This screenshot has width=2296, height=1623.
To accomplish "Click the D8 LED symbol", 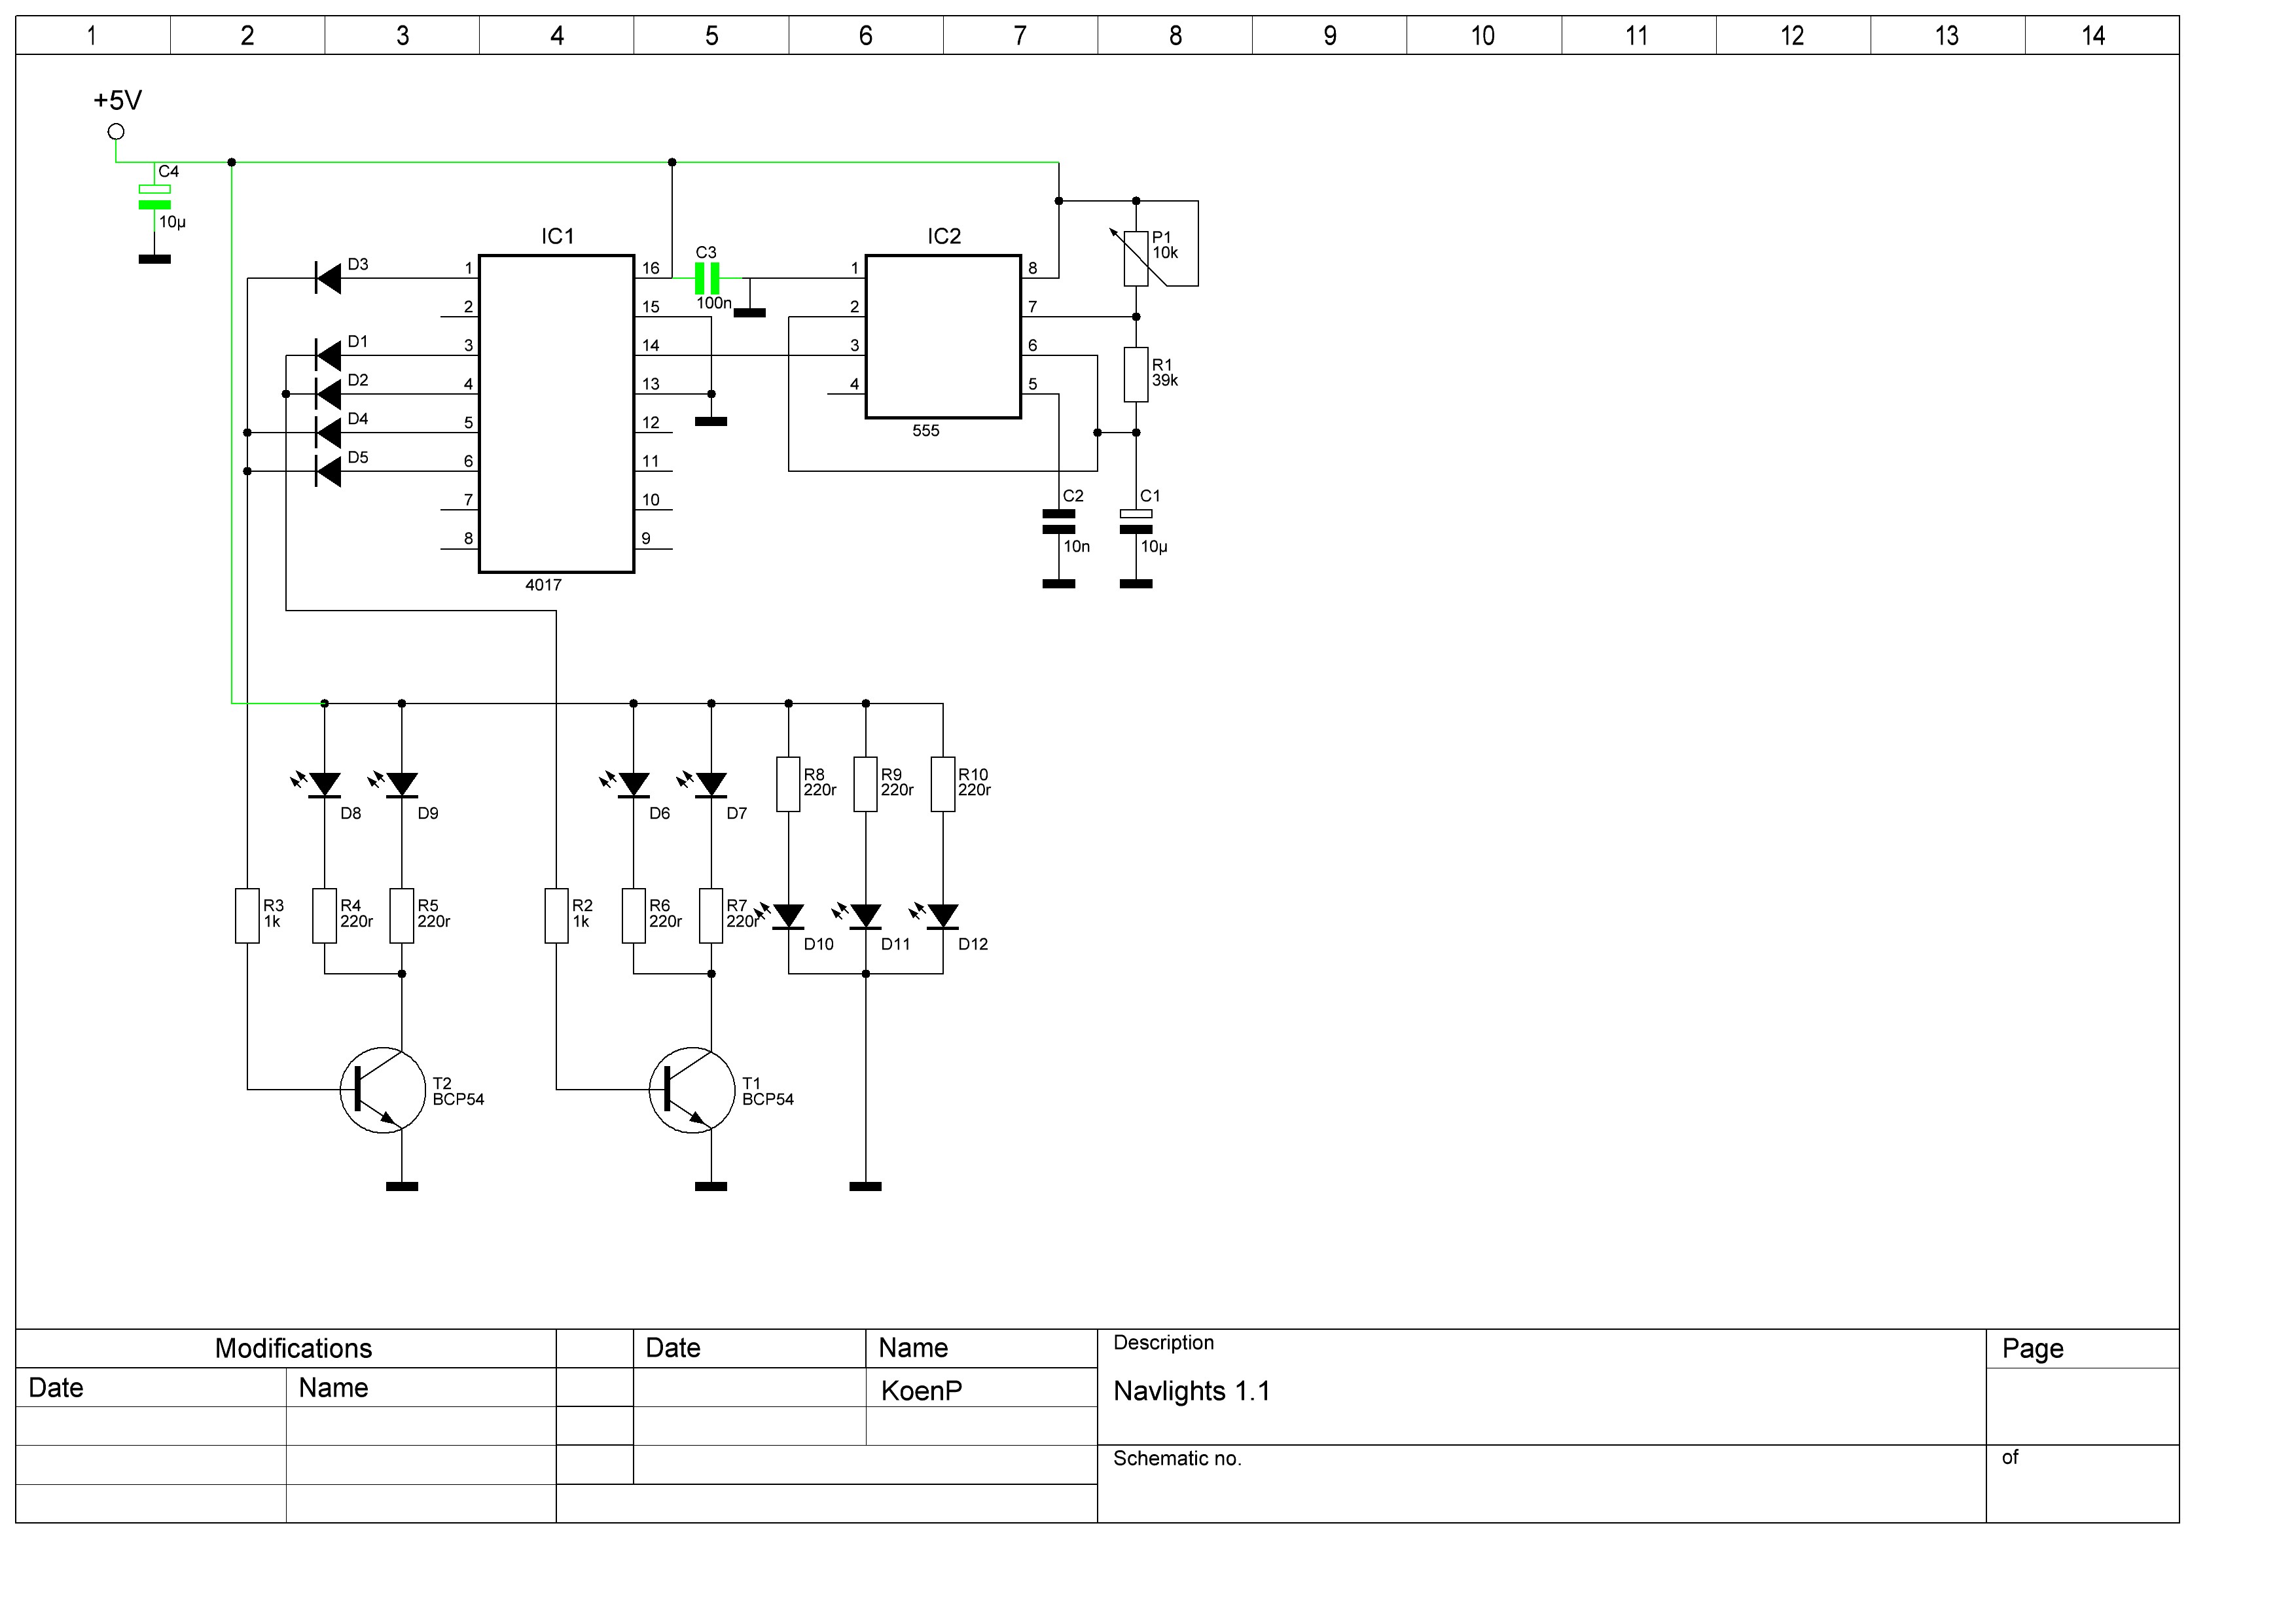I will [x=324, y=785].
